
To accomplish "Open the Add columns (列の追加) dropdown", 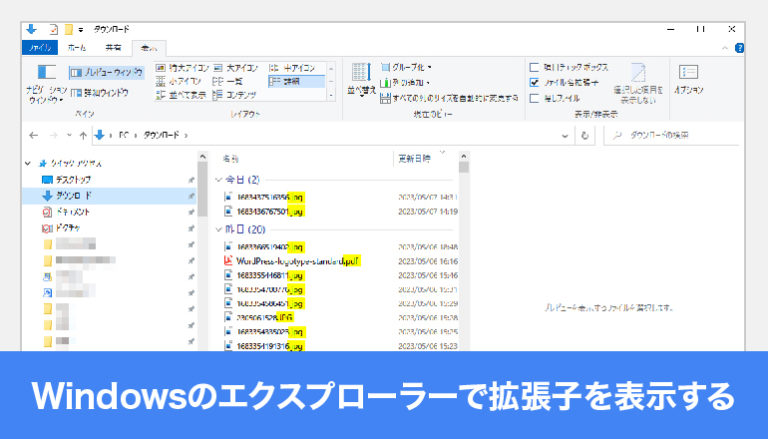I will [x=405, y=82].
